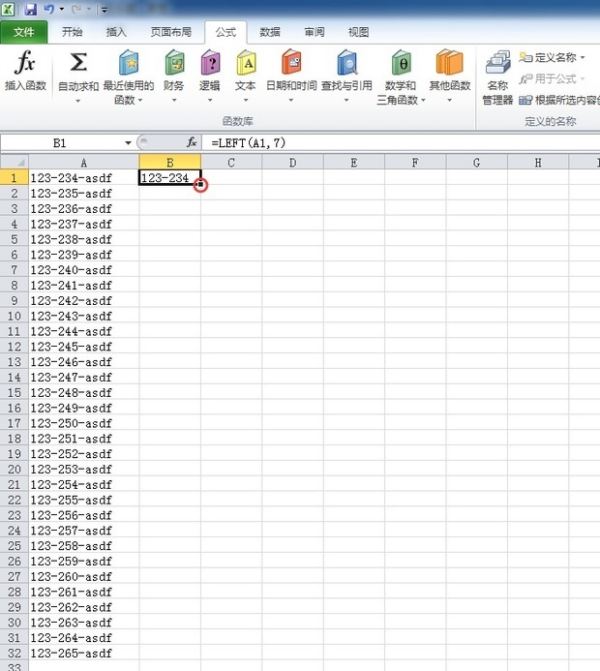Open Math and Trig (数学和三角函数) functions
Image resolution: width=600 pixels, height=671 pixels.
click(x=401, y=66)
